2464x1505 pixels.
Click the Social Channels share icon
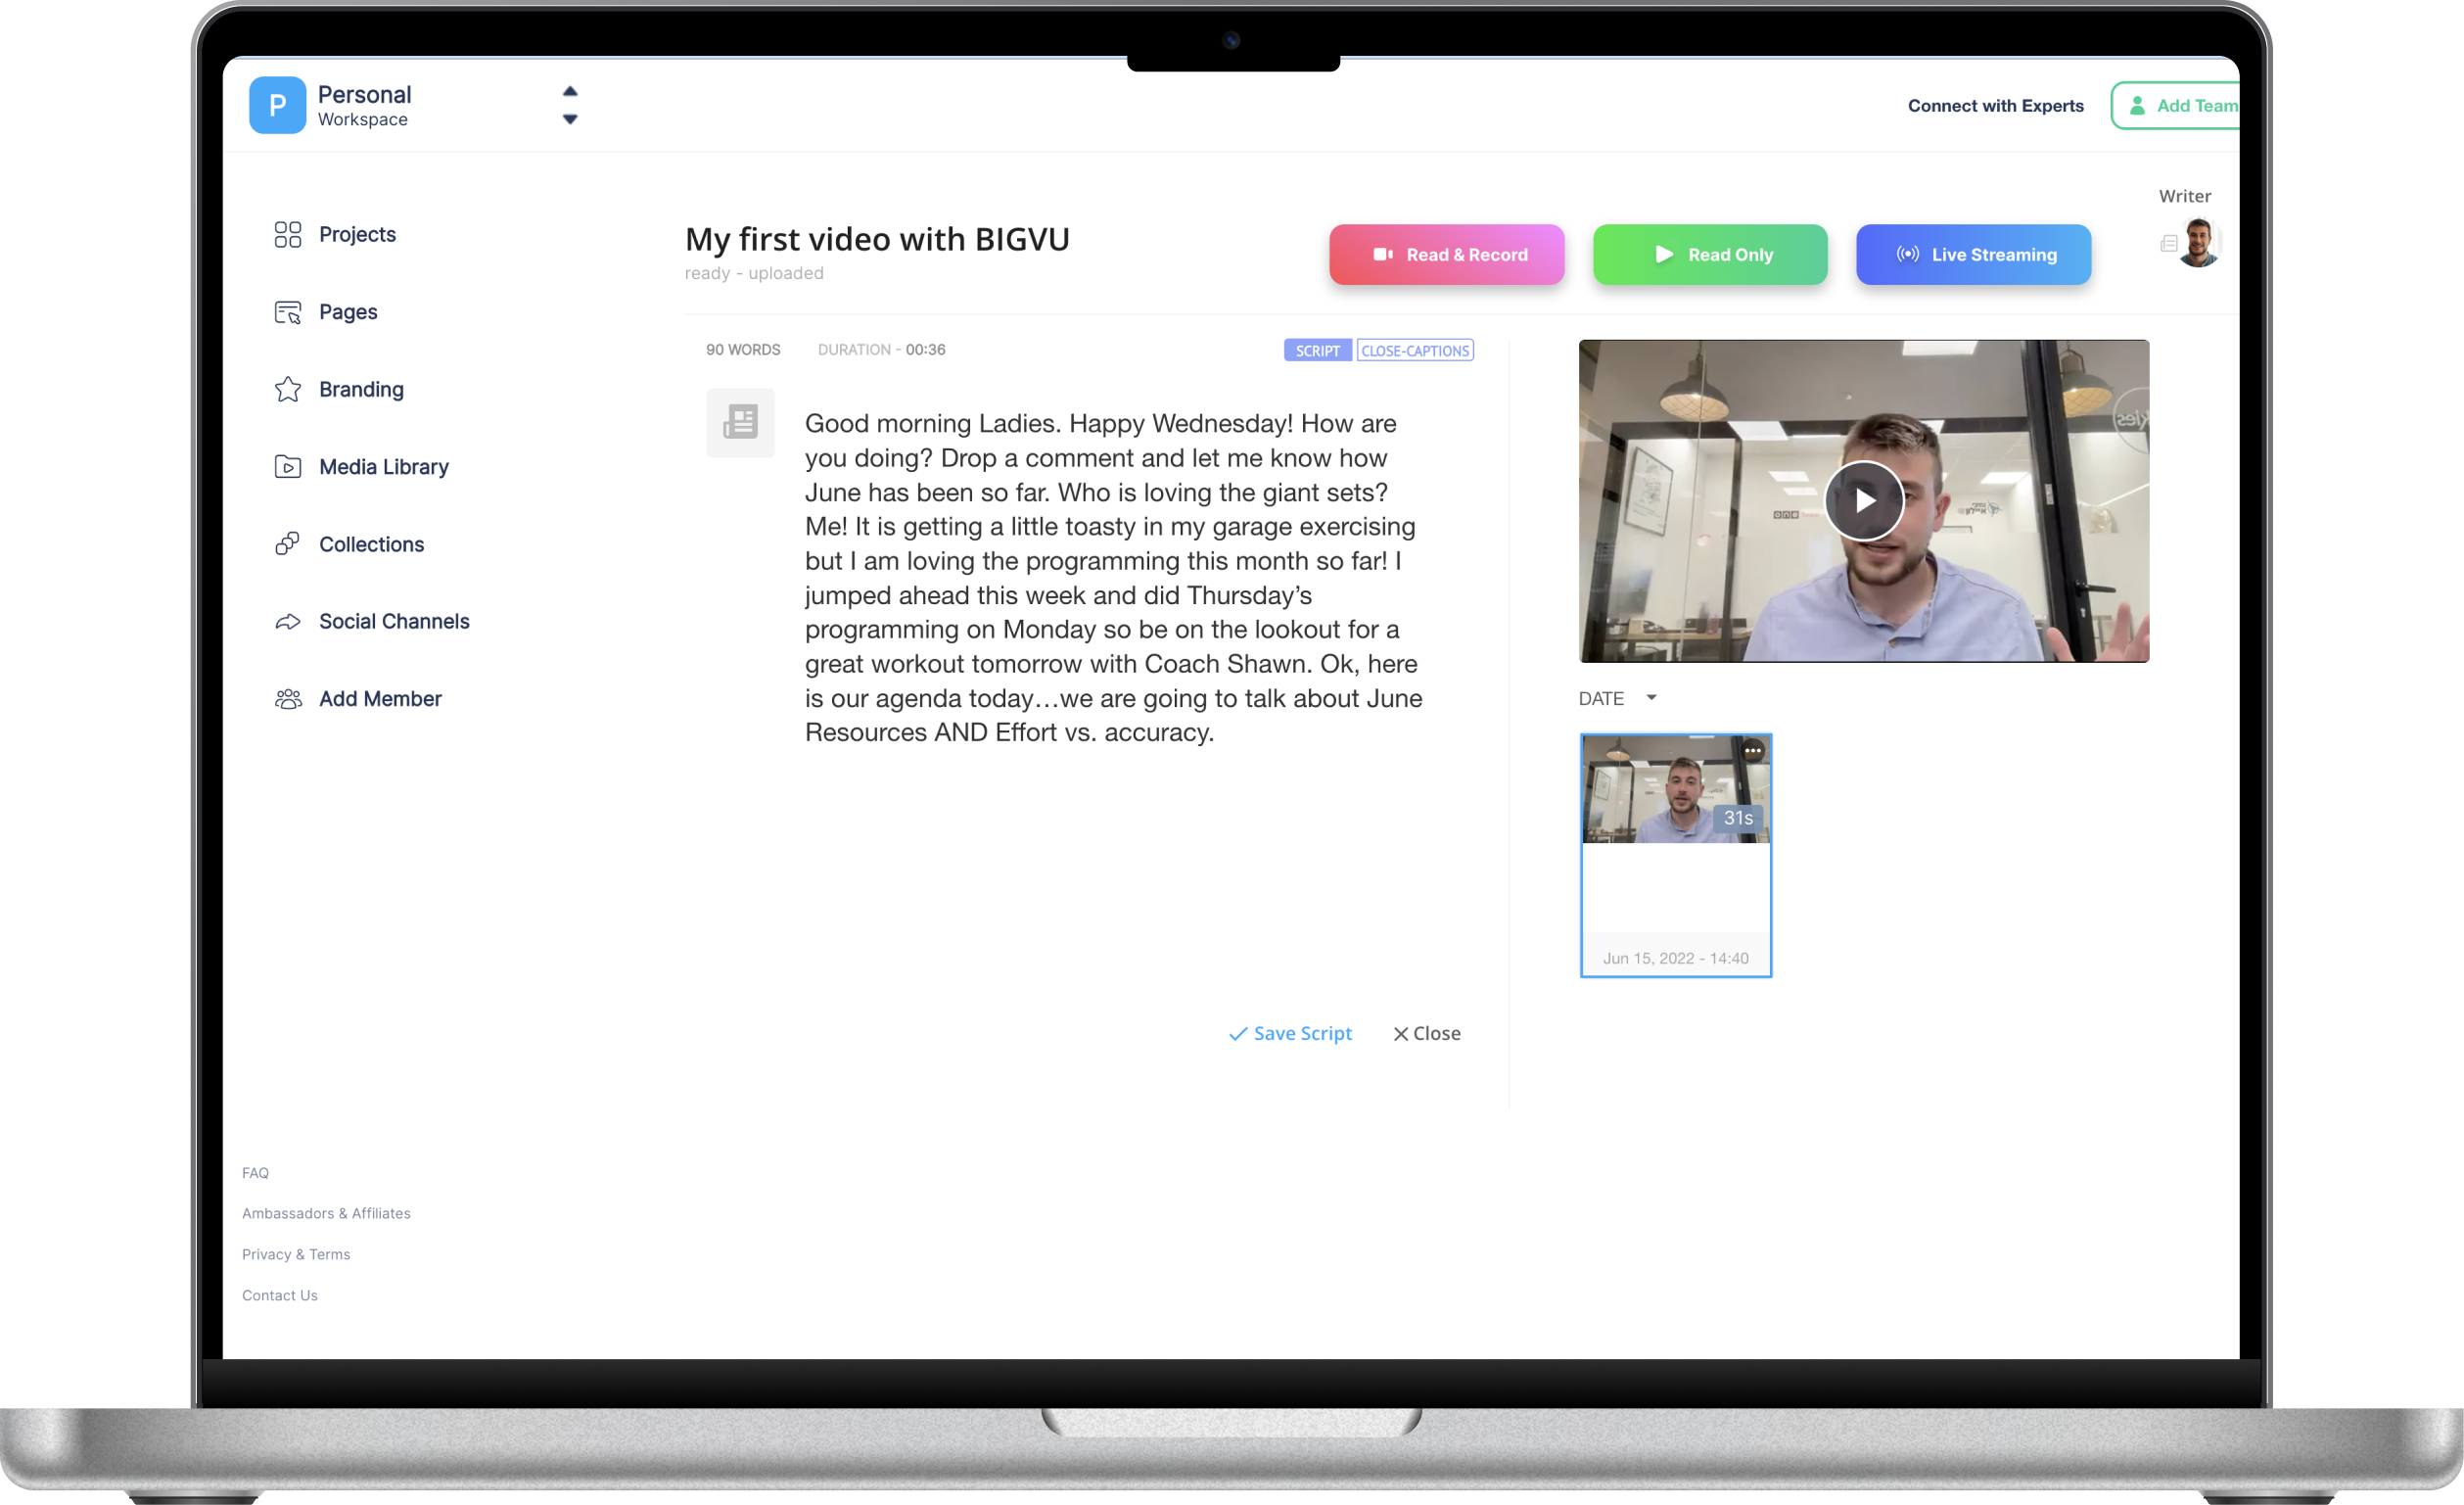pyautogui.click(x=287, y=622)
